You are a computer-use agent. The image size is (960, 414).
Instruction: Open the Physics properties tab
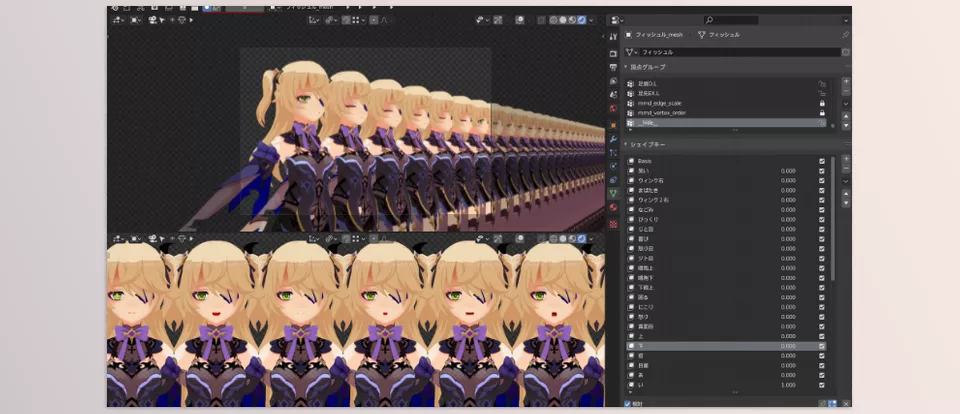(613, 166)
